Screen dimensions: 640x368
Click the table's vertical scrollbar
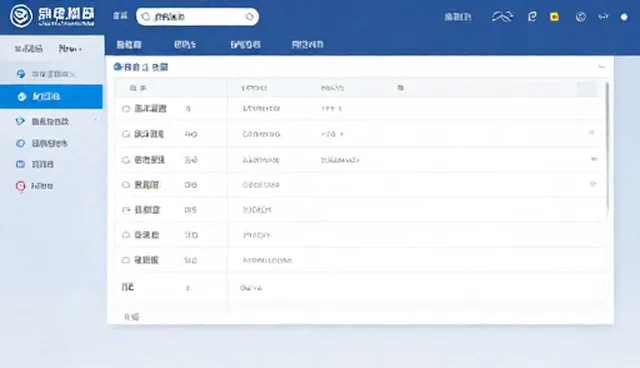point(607,147)
